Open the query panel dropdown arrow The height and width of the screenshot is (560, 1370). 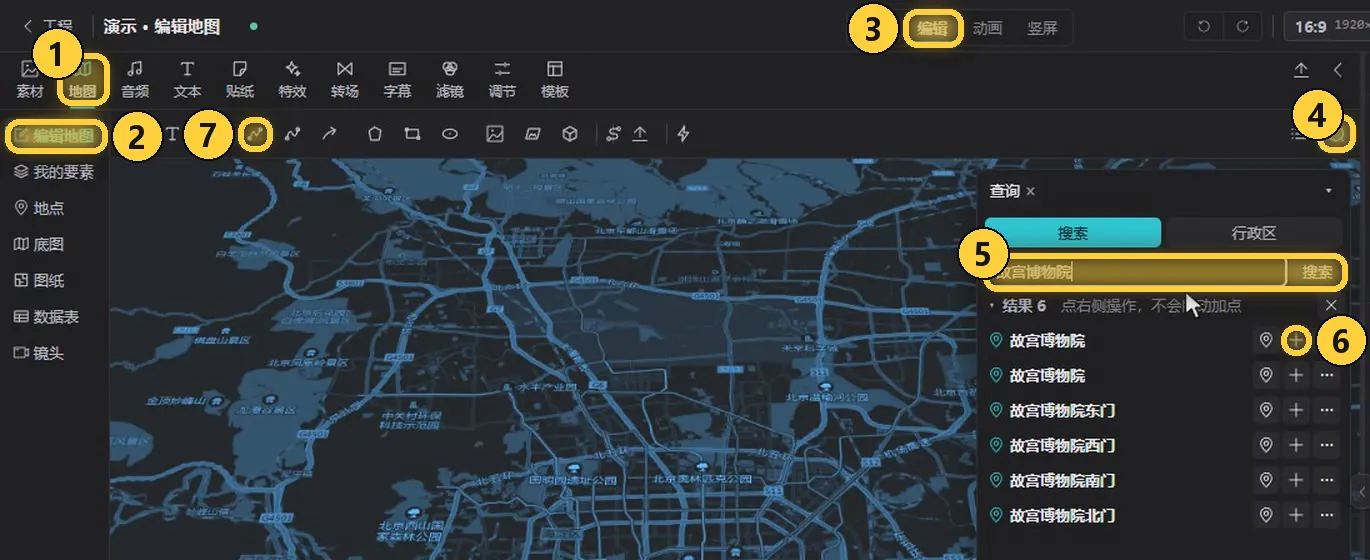1329,191
